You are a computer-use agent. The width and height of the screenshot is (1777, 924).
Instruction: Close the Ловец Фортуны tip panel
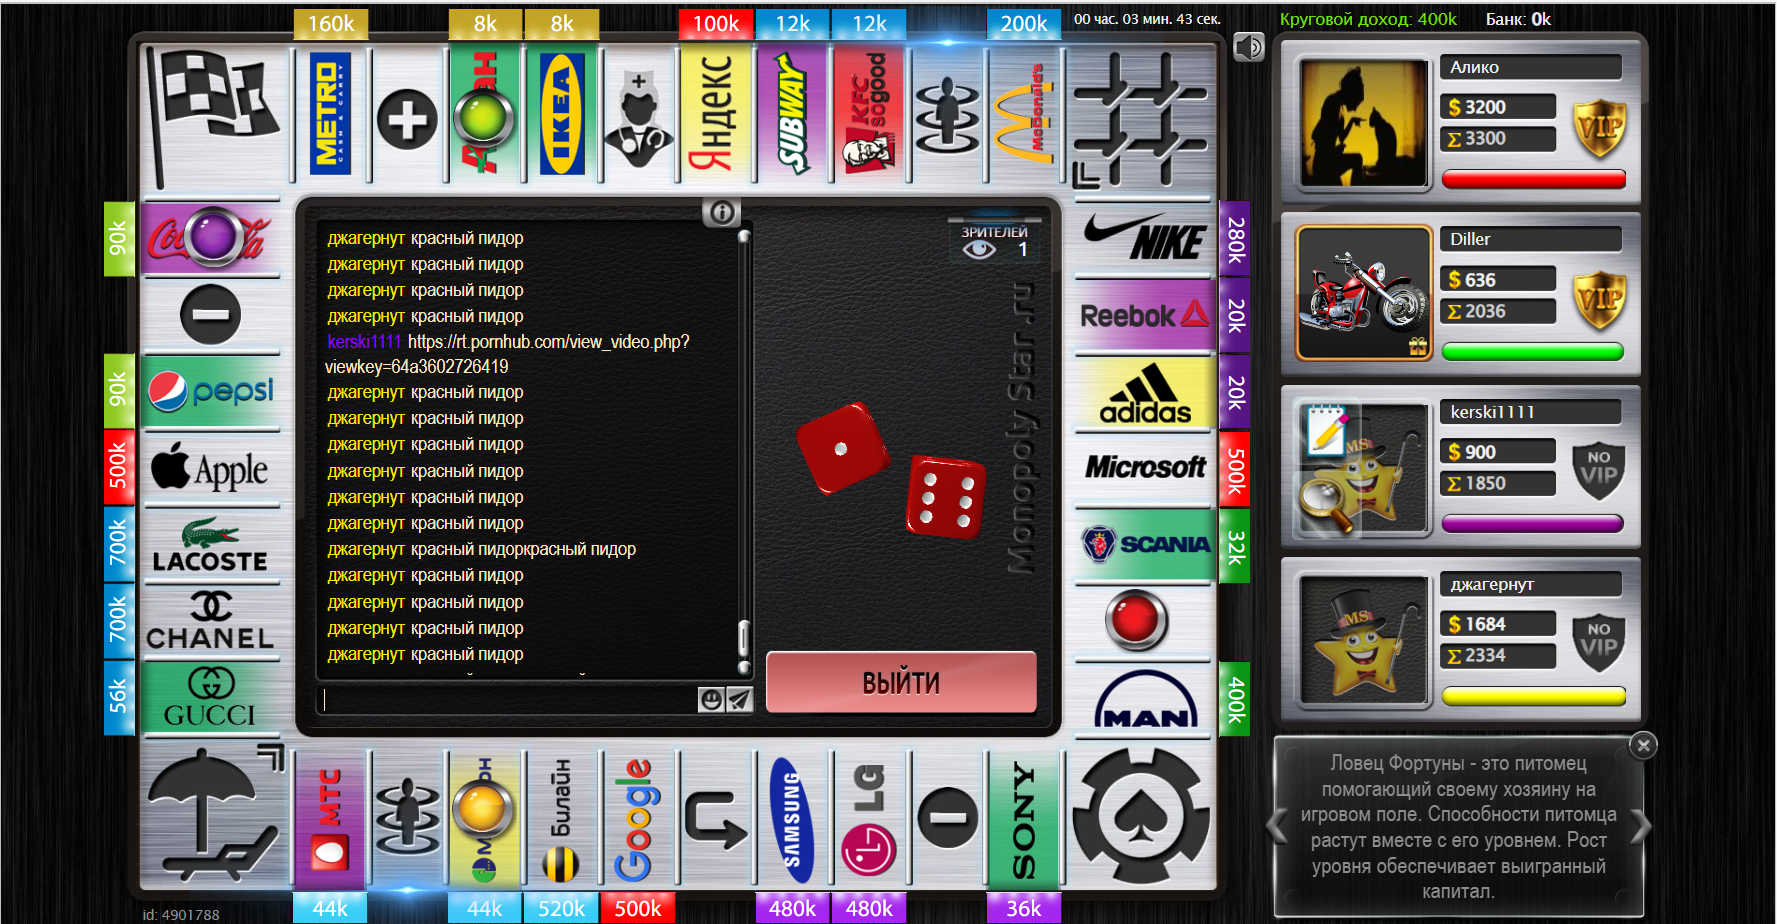[x=1643, y=745]
